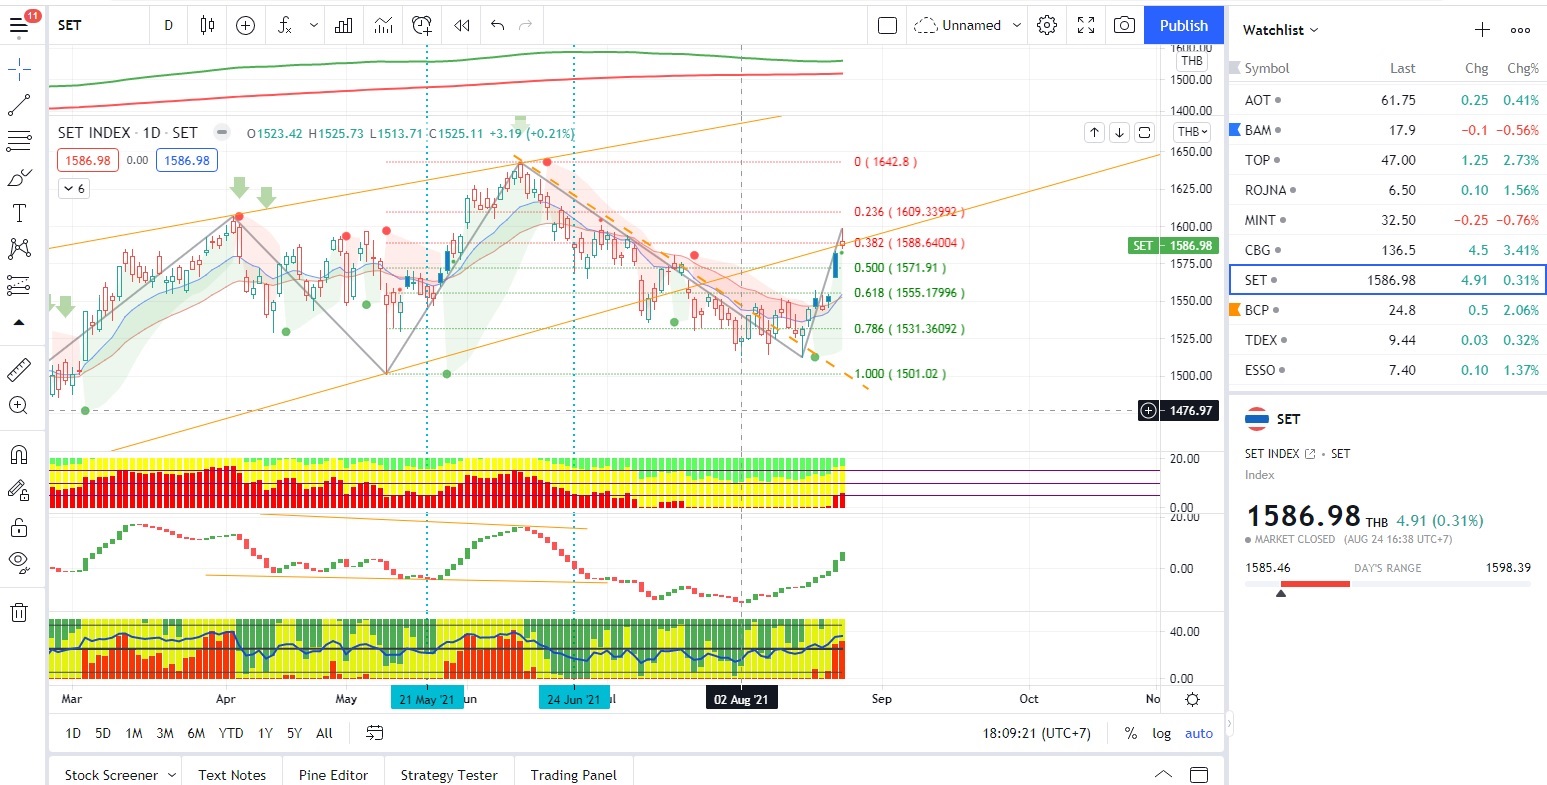The width and height of the screenshot is (1547, 785).
Task: Select the brush drawing tool
Action: [19, 178]
